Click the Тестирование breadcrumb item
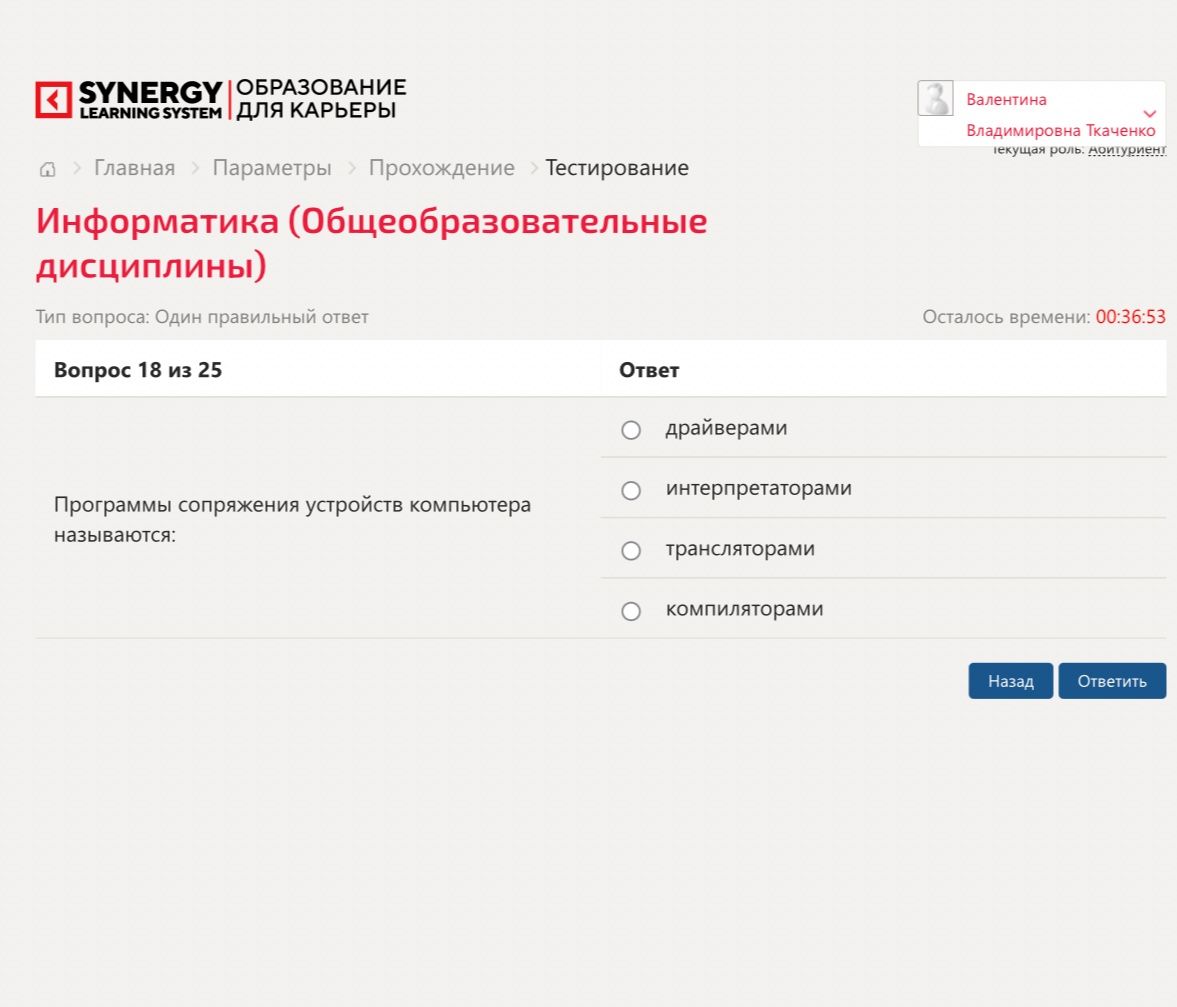 click(617, 168)
